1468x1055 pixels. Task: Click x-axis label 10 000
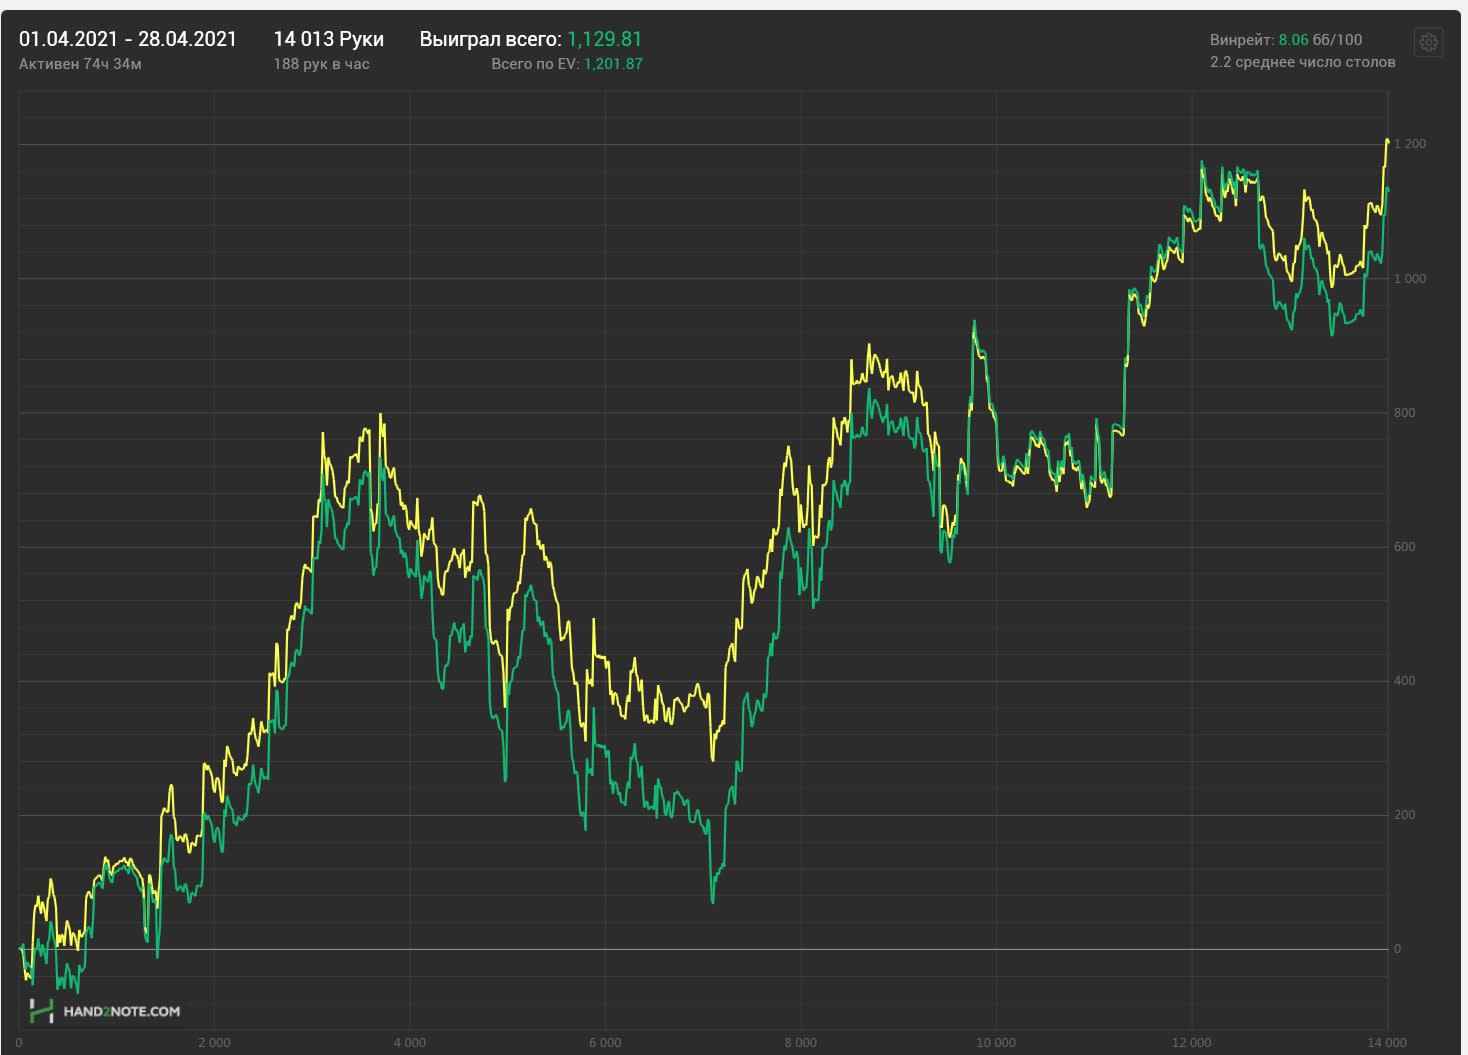(996, 1042)
